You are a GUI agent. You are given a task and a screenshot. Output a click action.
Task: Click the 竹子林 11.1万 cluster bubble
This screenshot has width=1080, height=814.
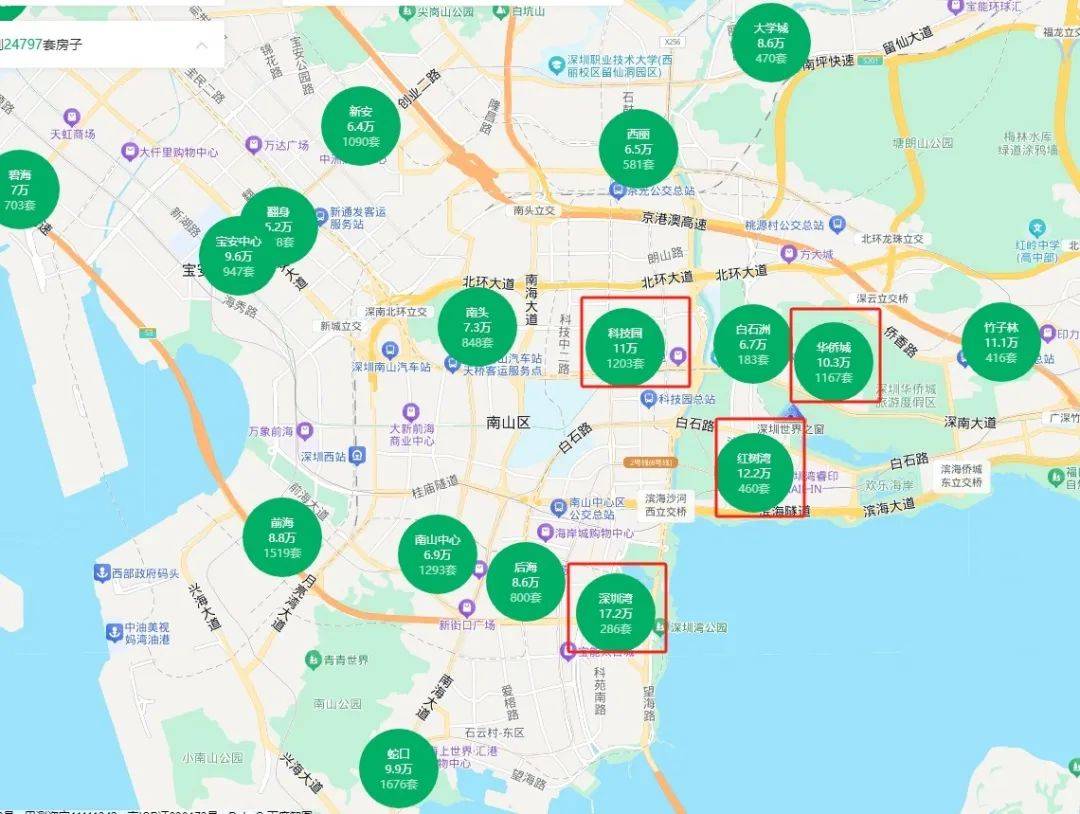click(x=1001, y=342)
